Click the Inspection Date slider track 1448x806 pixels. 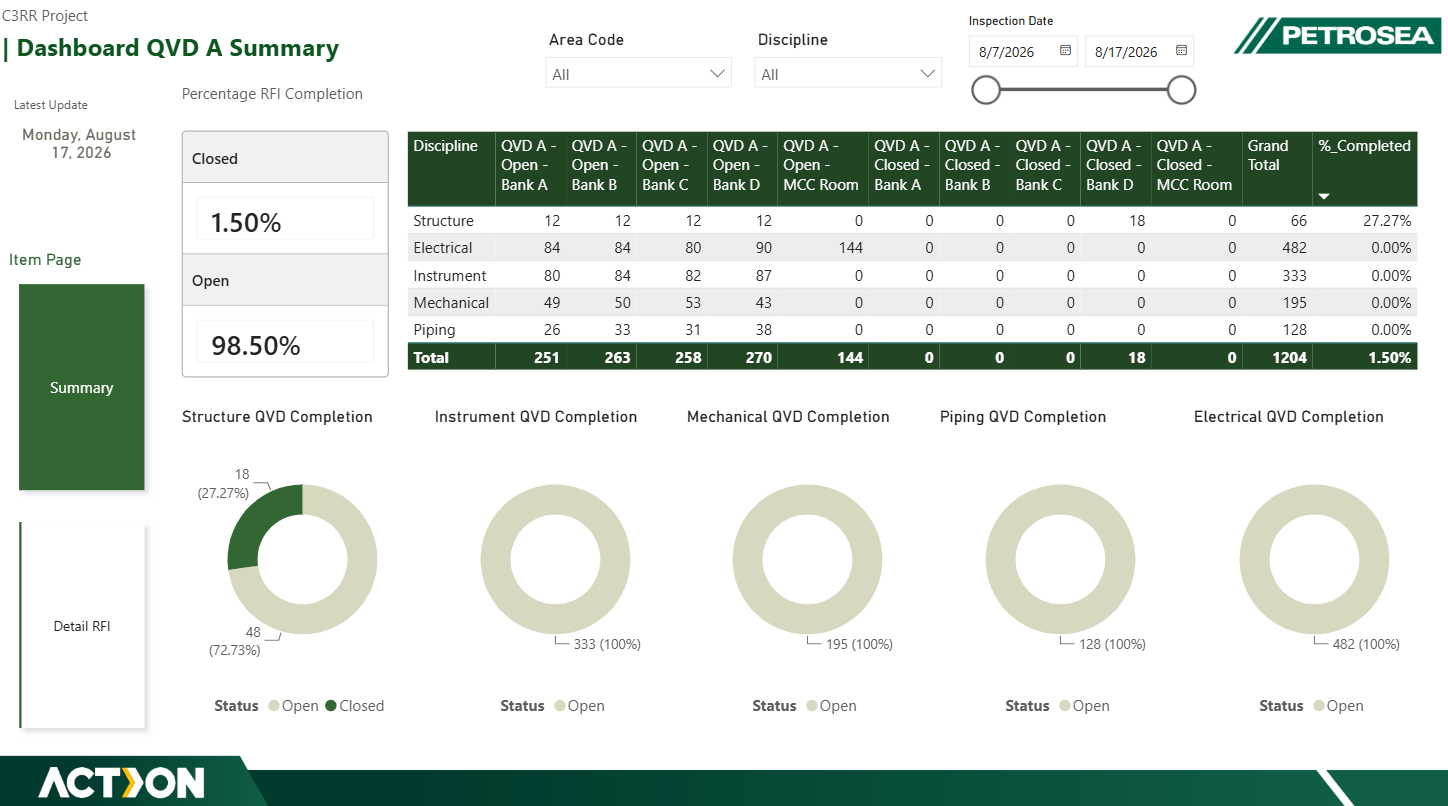[x=1084, y=90]
